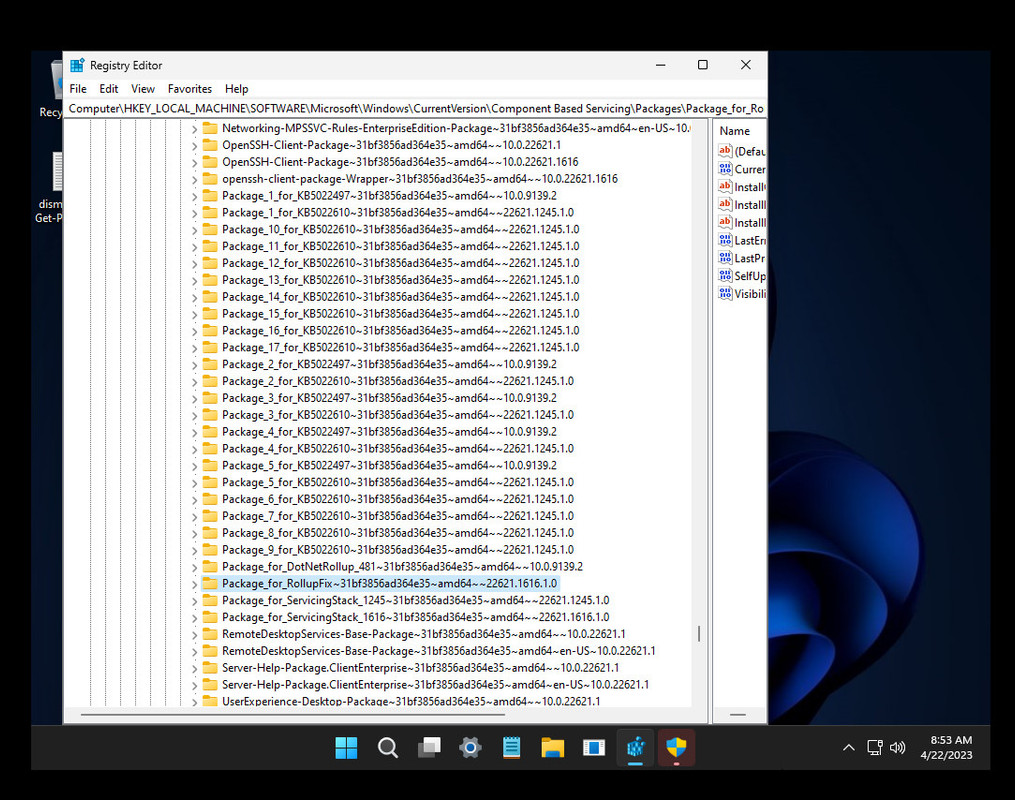Select Package_16_for_KB5022610 tree key
The height and width of the screenshot is (800, 1015).
point(400,330)
